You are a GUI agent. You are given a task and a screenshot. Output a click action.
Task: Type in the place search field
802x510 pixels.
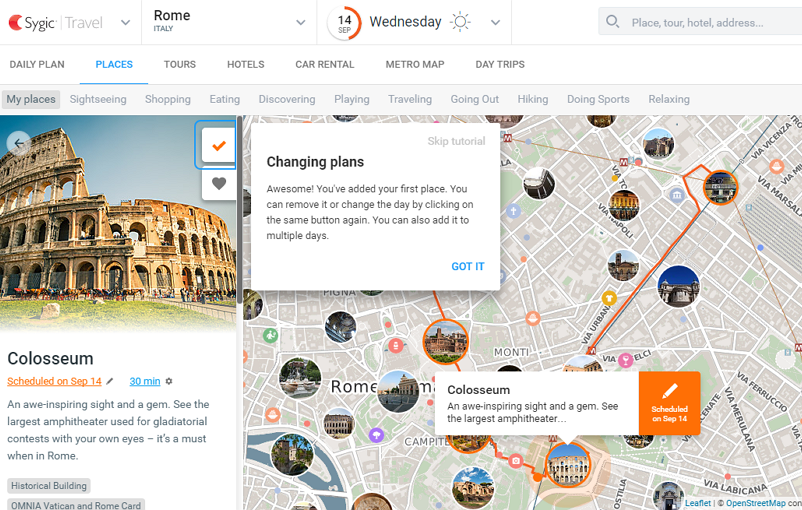(x=710, y=22)
